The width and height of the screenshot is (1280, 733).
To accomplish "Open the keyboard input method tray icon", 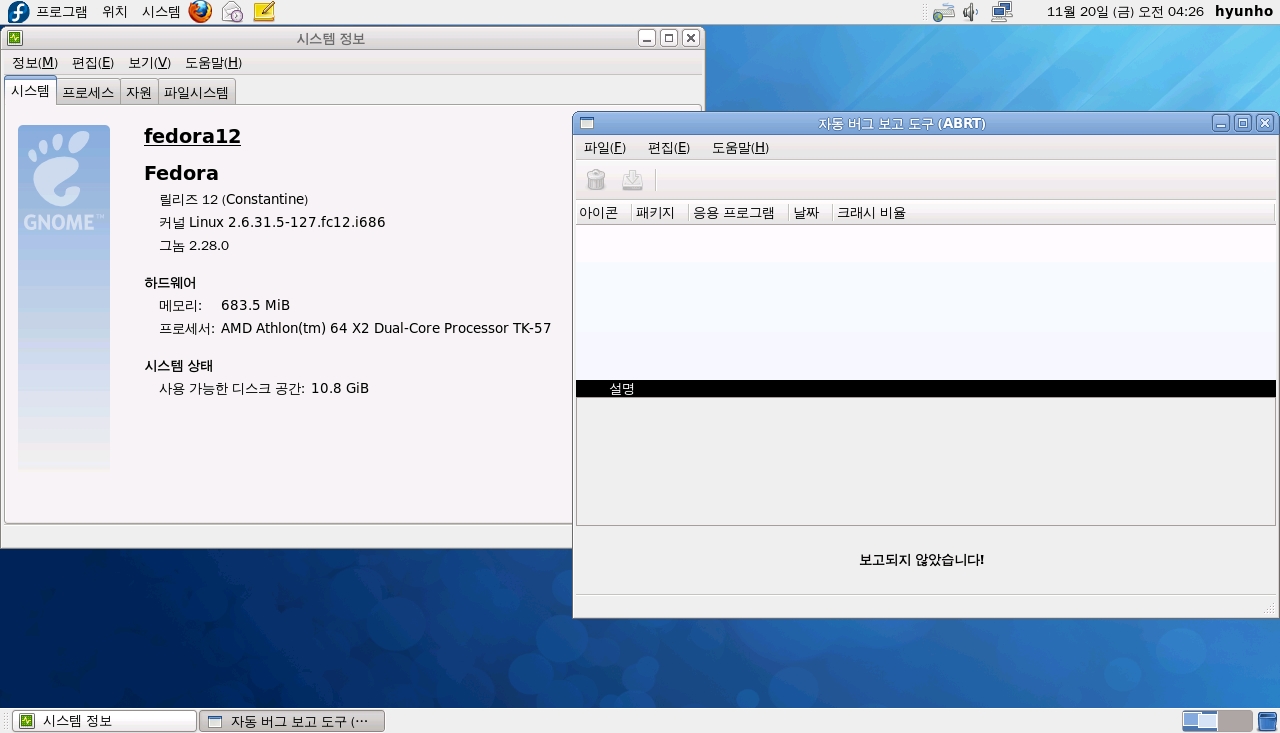I will coord(943,12).
